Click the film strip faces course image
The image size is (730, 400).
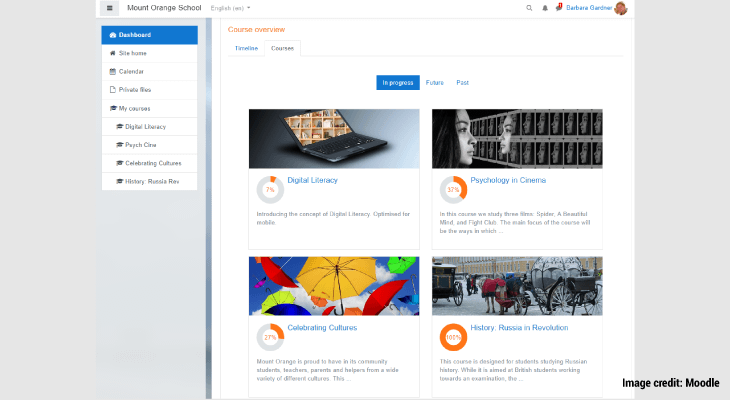(x=517, y=139)
